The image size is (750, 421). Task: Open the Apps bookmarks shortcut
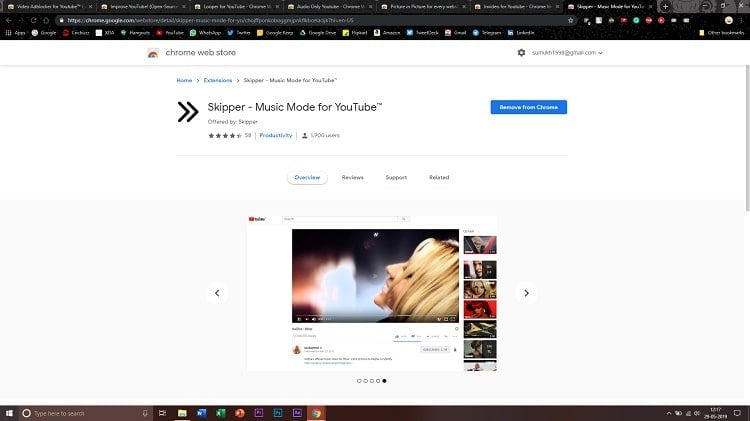(15, 33)
